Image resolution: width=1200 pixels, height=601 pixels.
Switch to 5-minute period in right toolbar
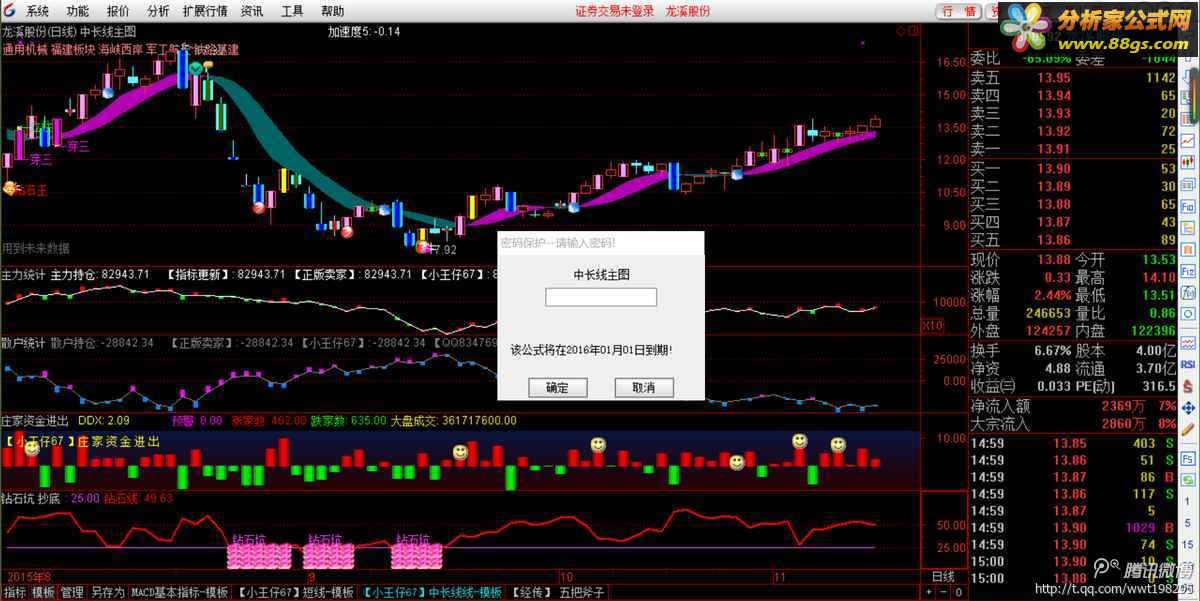1188,522
